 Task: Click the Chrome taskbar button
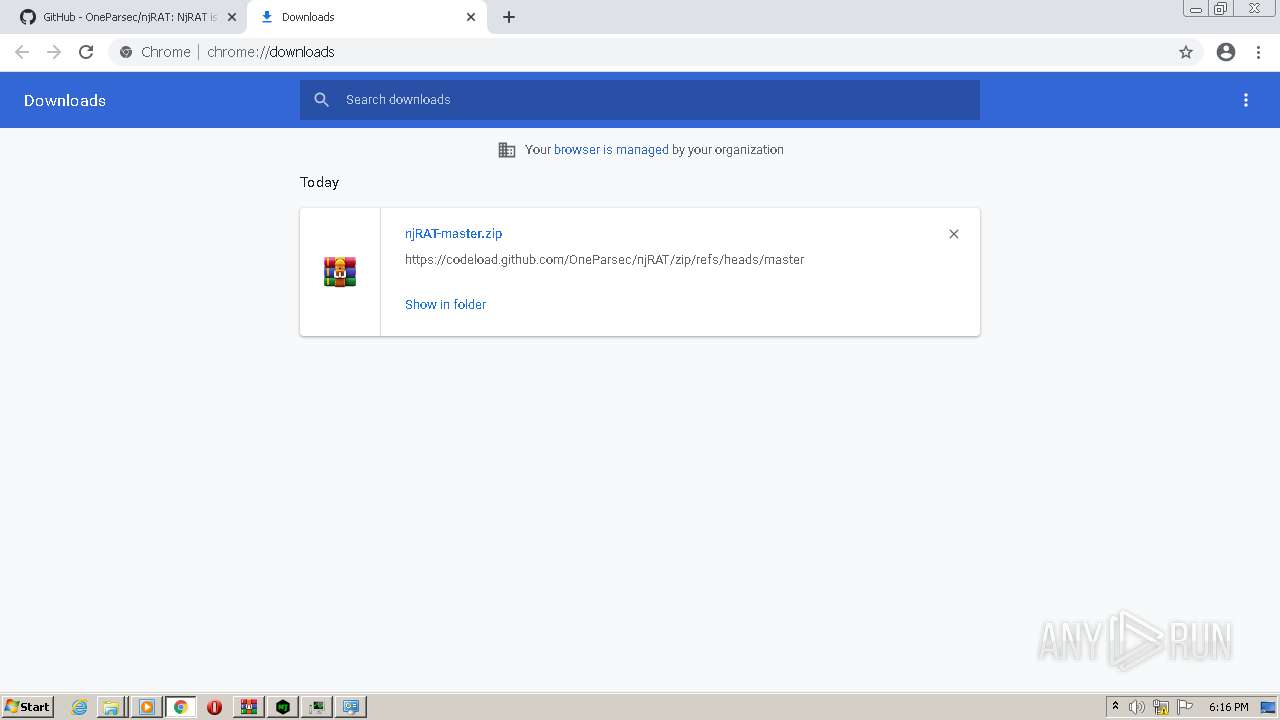[181, 707]
